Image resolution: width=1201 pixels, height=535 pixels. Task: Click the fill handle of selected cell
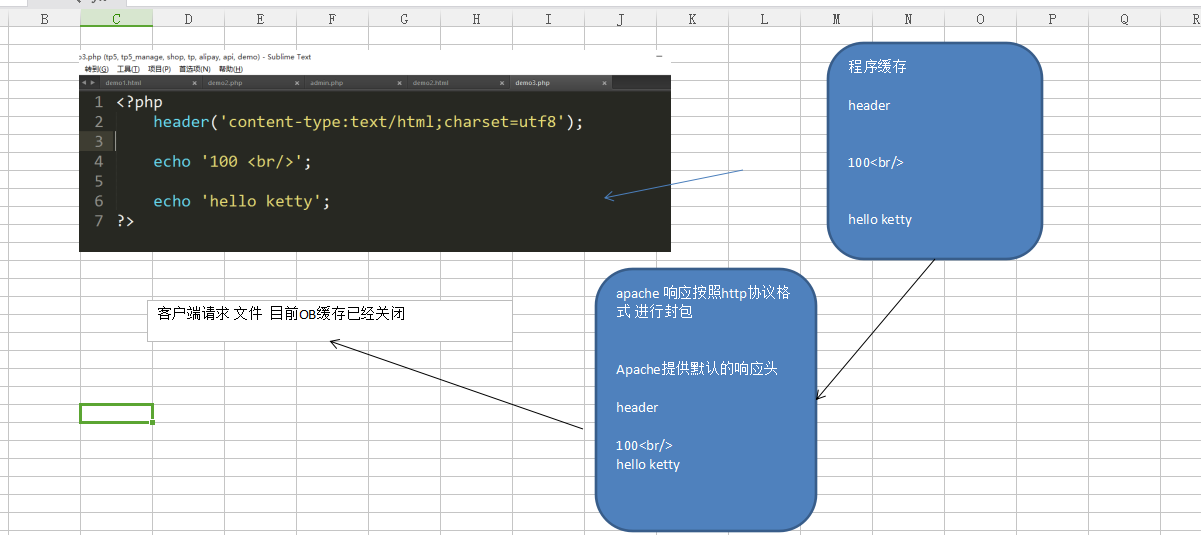coord(153,423)
